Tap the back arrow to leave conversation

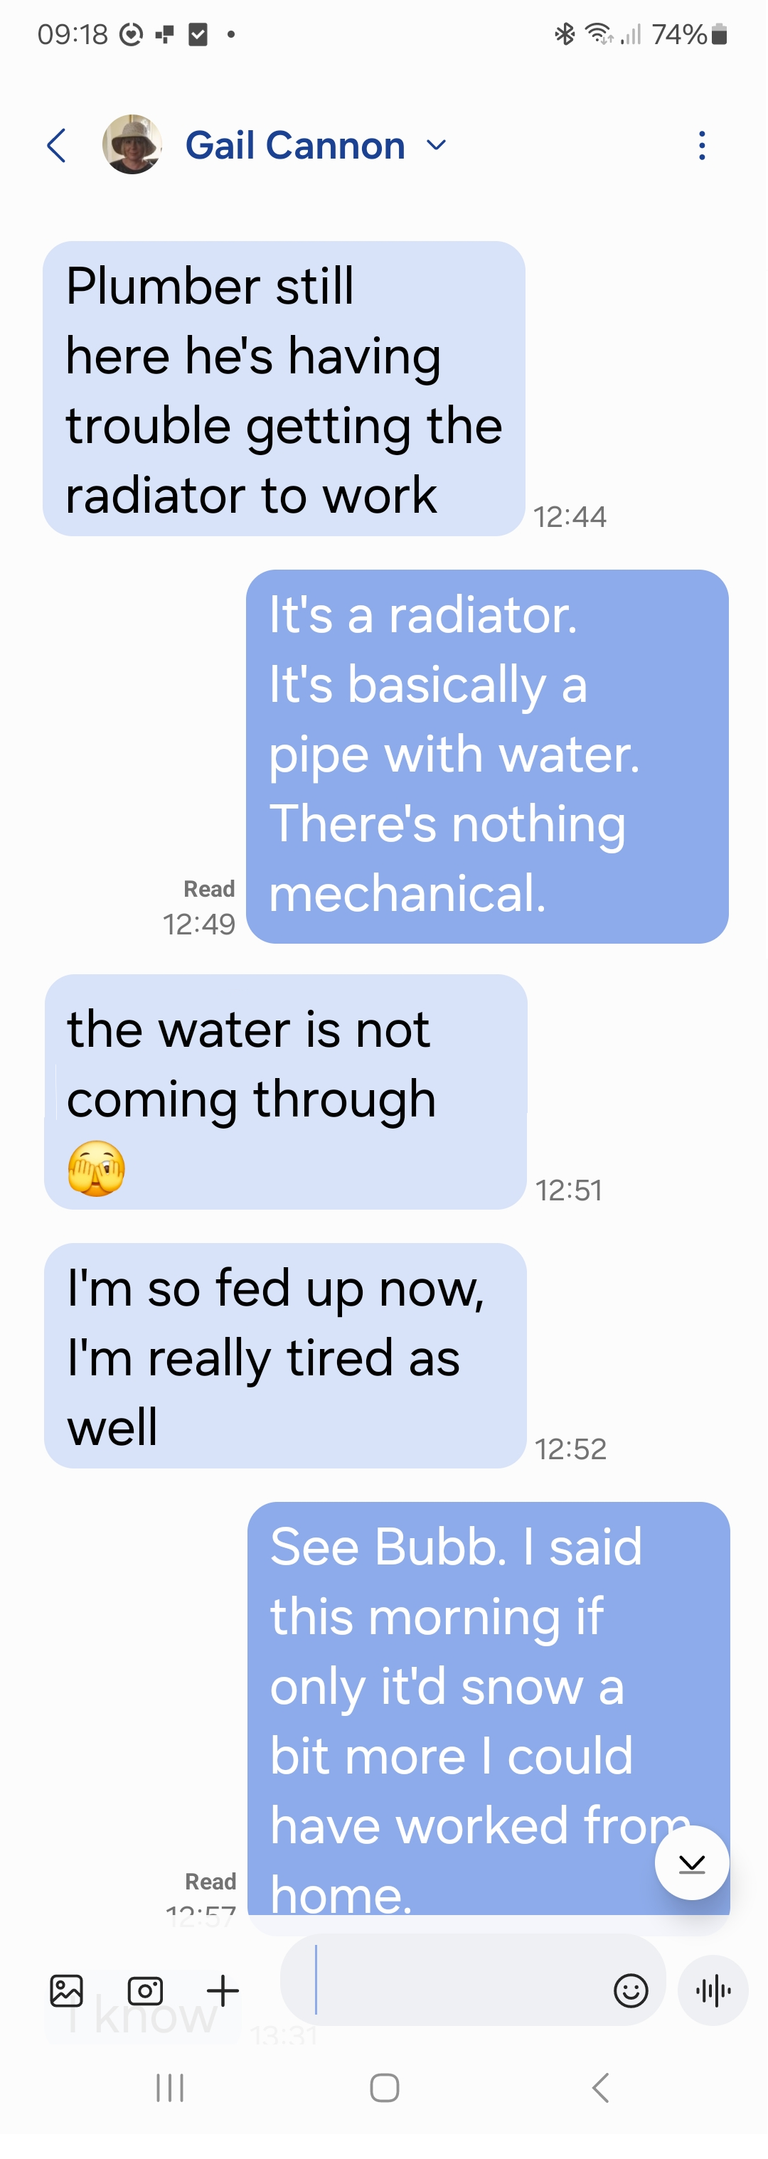coord(58,146)
